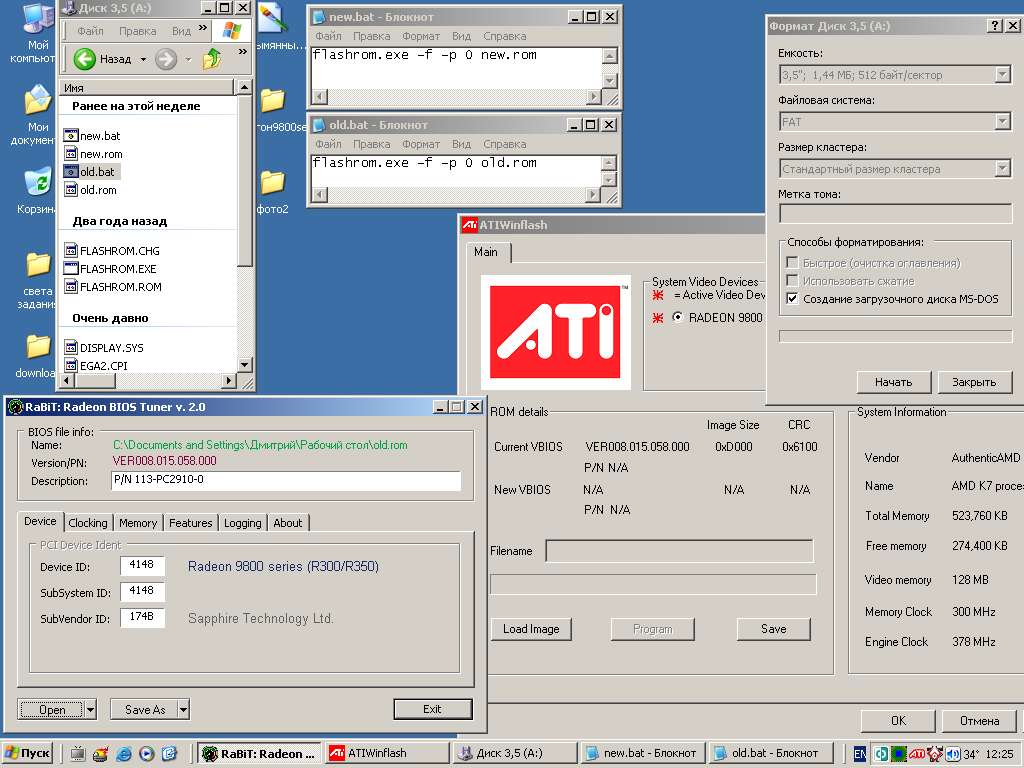The height and width of the screenshot is (768, 1024).
Task: Click the Up folder icon in Explorer toolbar
Action: pos(212,59)
